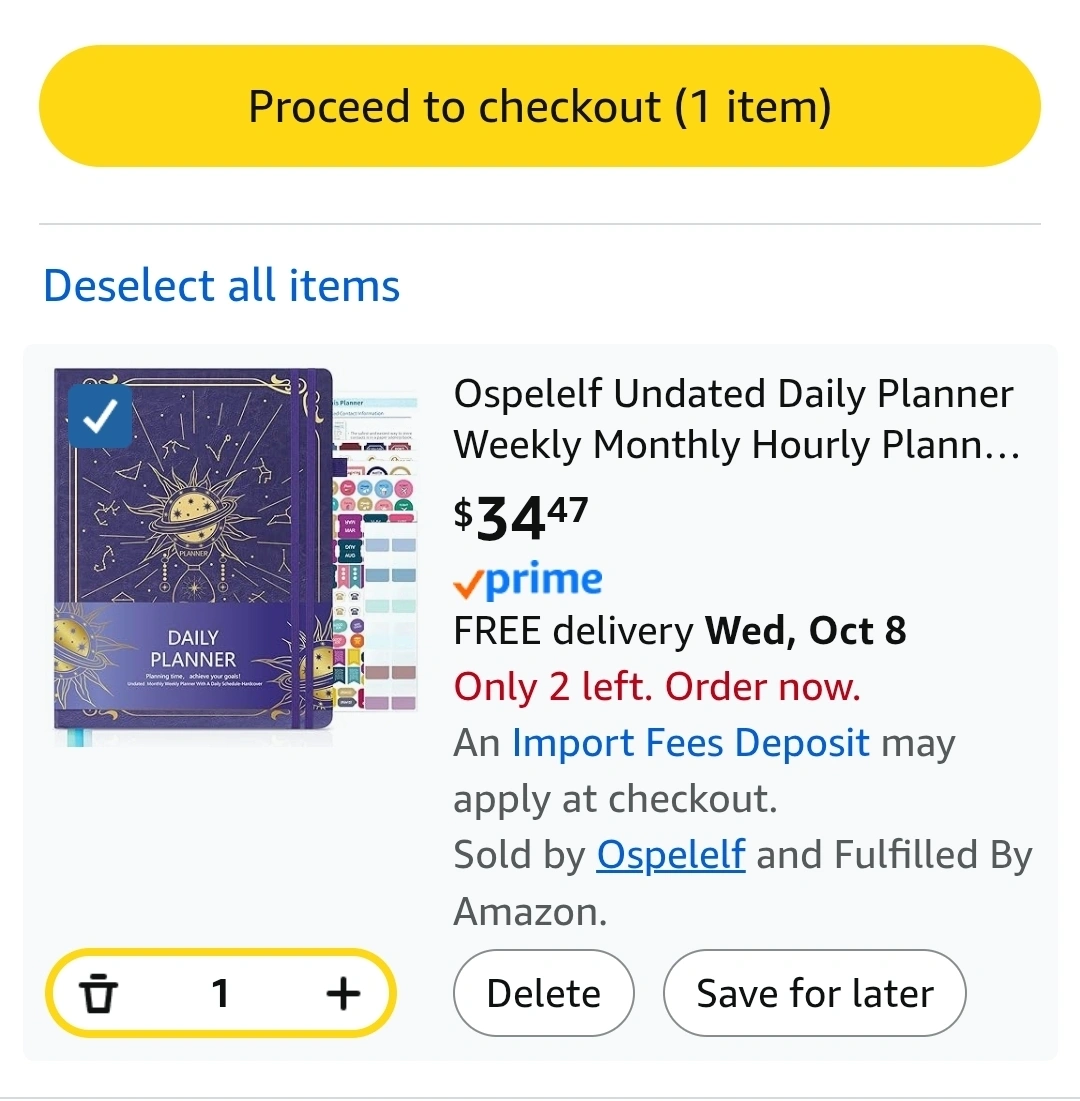Save the planner for later
This screenshot has width=1080, height=1101.
click(x=814, y=993)
